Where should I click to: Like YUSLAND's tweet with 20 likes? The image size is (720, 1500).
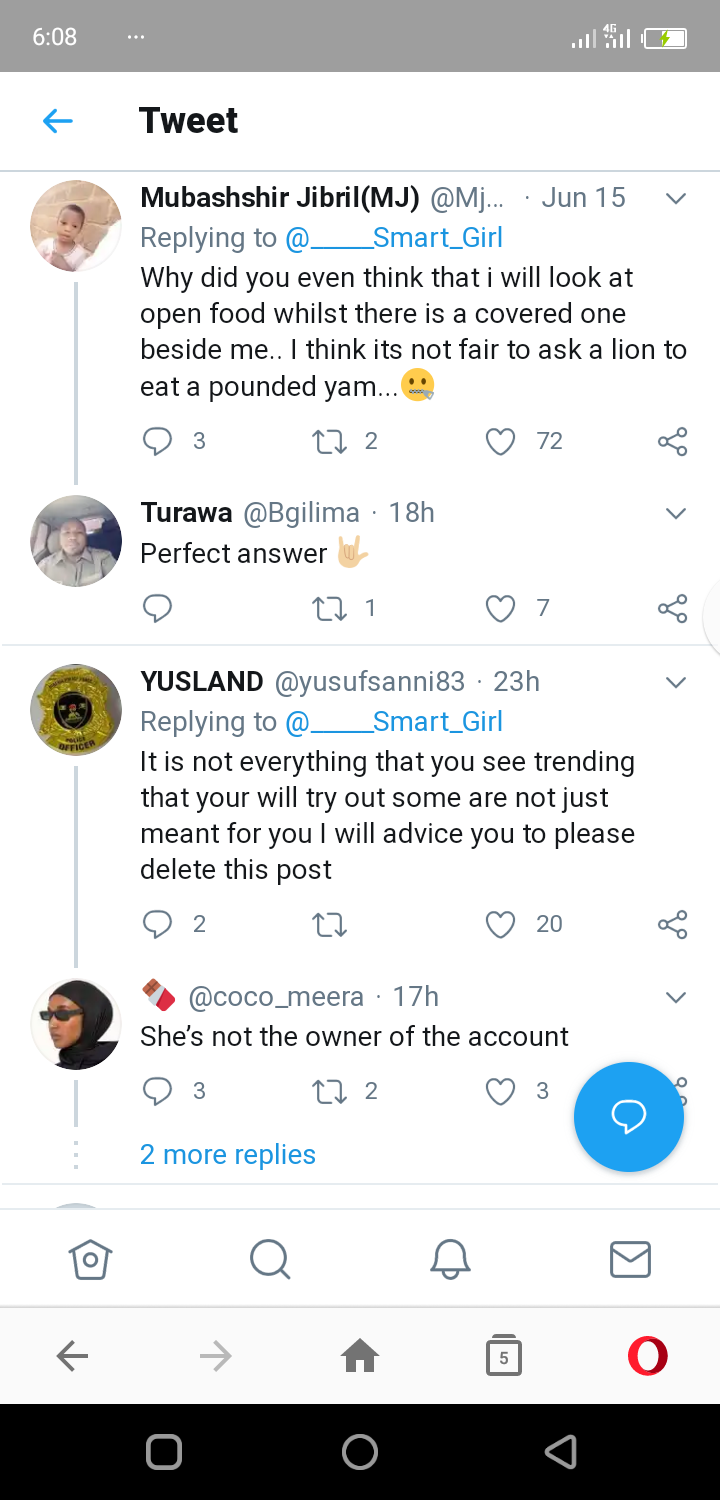click(x=500, y=924)
